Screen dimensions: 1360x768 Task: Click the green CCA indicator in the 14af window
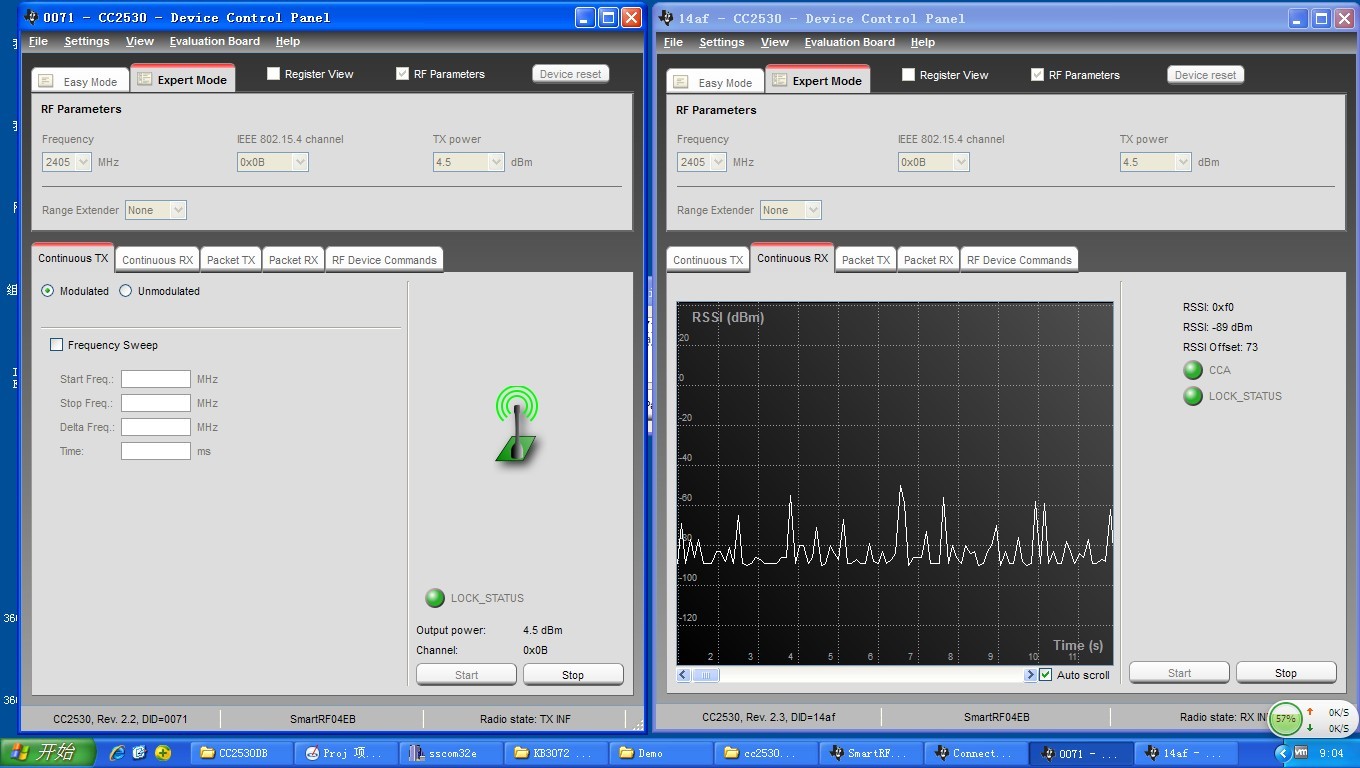coord(1193,370)
